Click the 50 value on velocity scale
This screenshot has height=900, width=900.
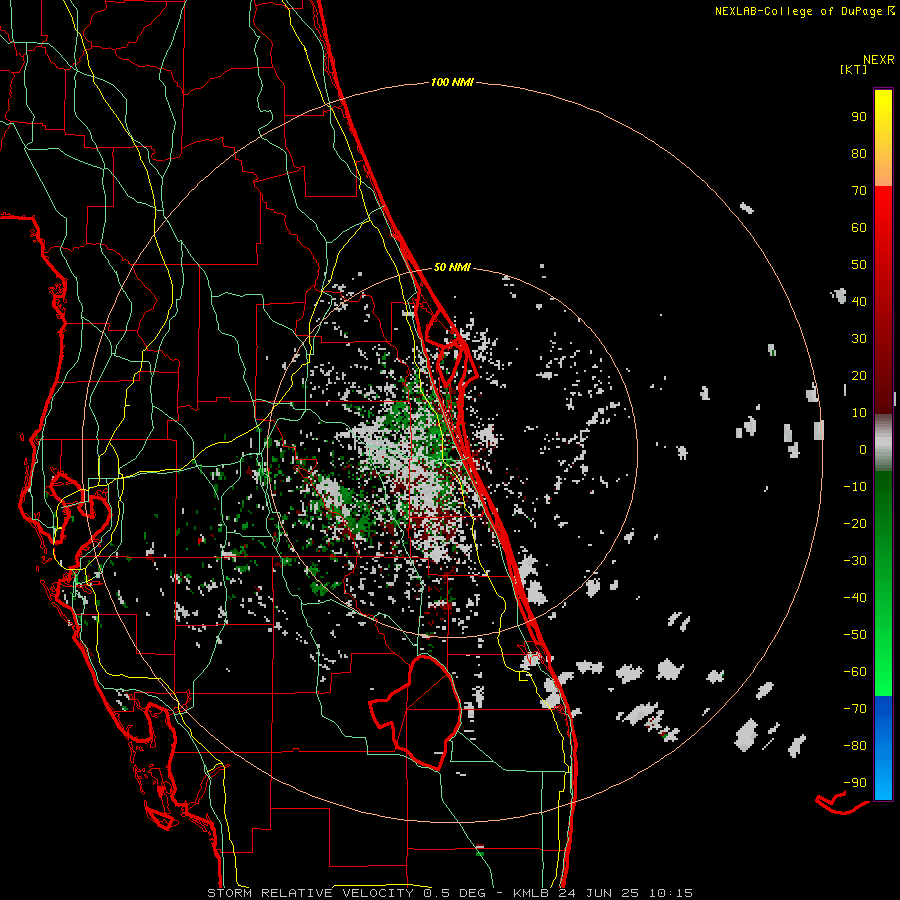pos(859,265)
